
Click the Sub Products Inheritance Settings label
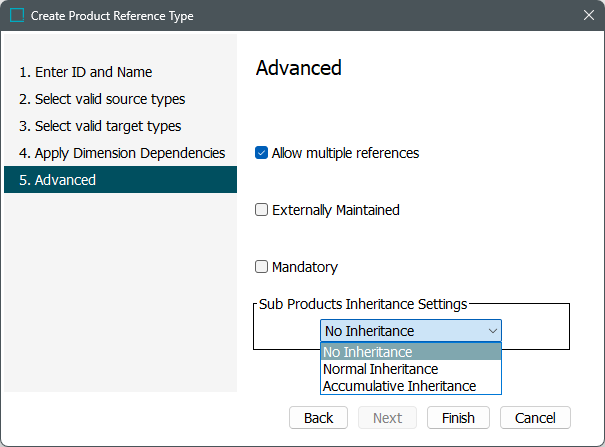tap(363, 304)
